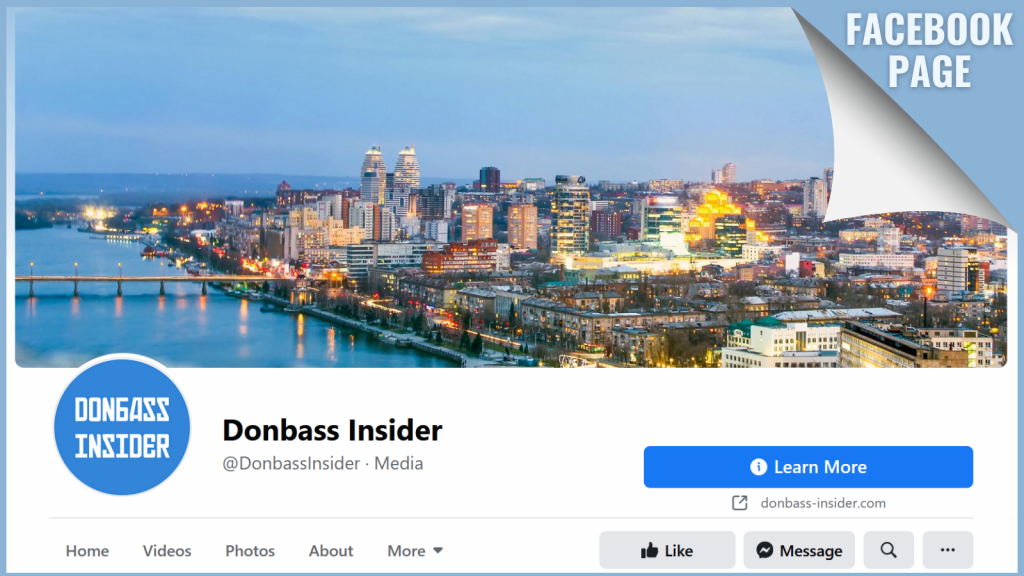Click the external link icon beside donbass-insider.com
Image resolution: width=1024 pixels, height=576 pixels.
tap(739, 503)
